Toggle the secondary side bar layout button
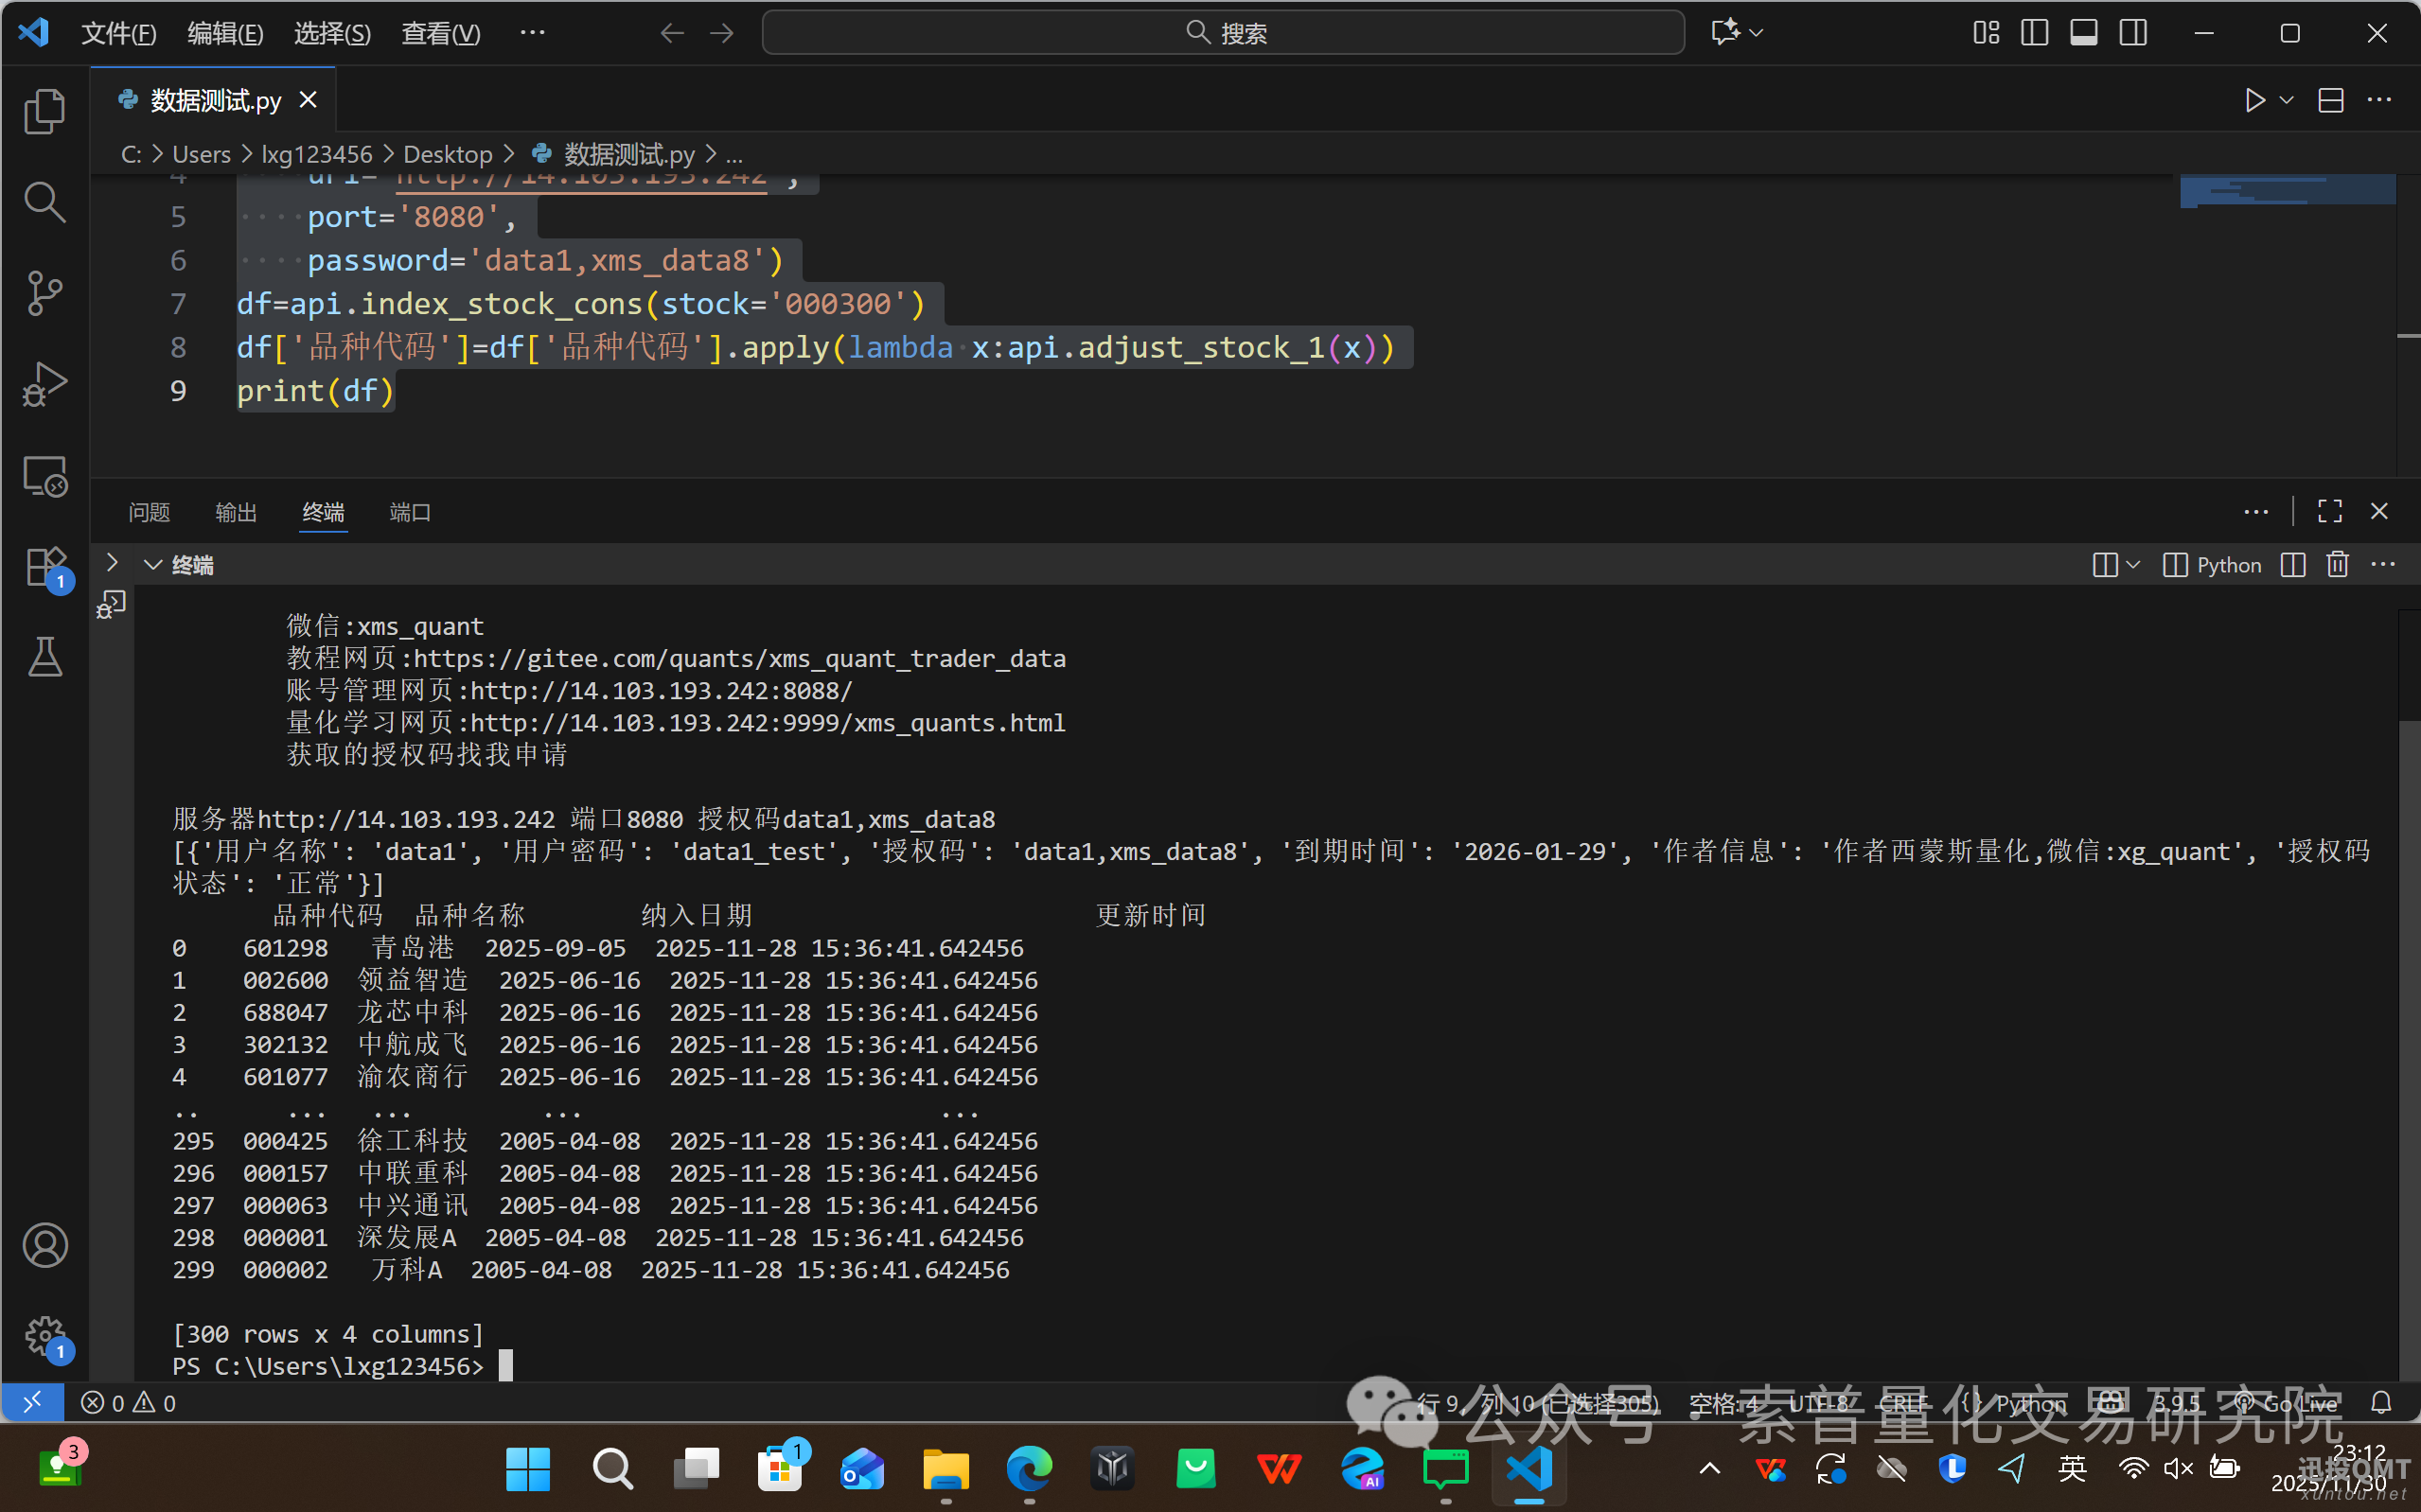 (2133, 33)
